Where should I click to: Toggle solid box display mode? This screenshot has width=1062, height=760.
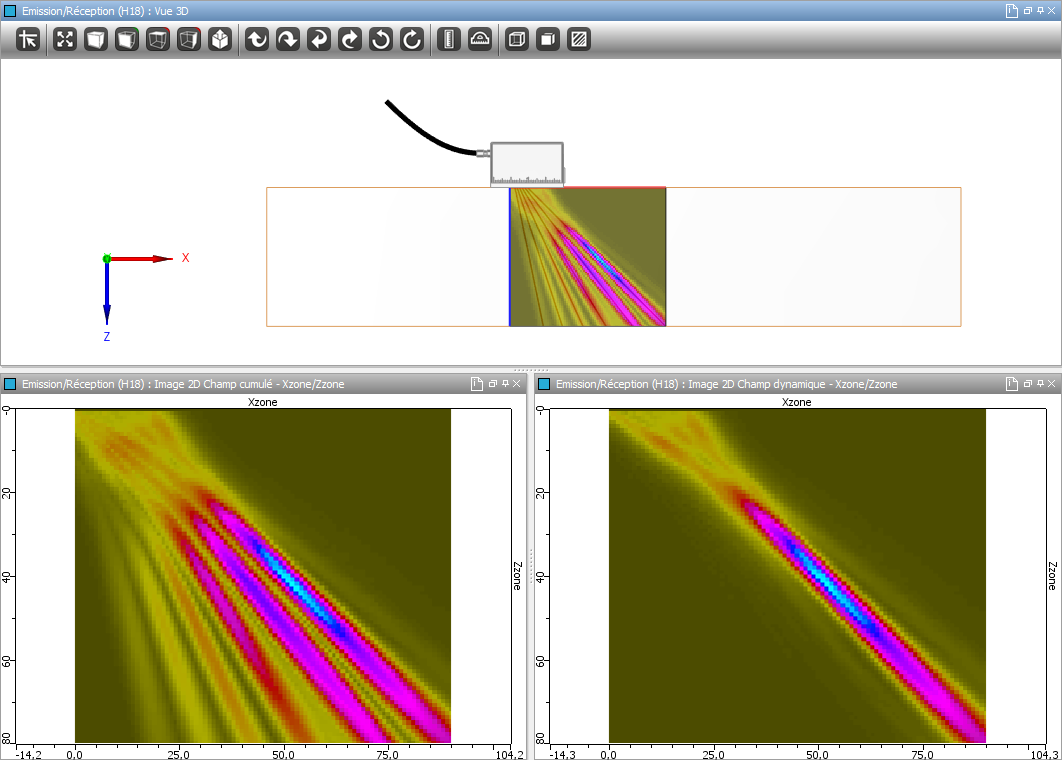547,40
